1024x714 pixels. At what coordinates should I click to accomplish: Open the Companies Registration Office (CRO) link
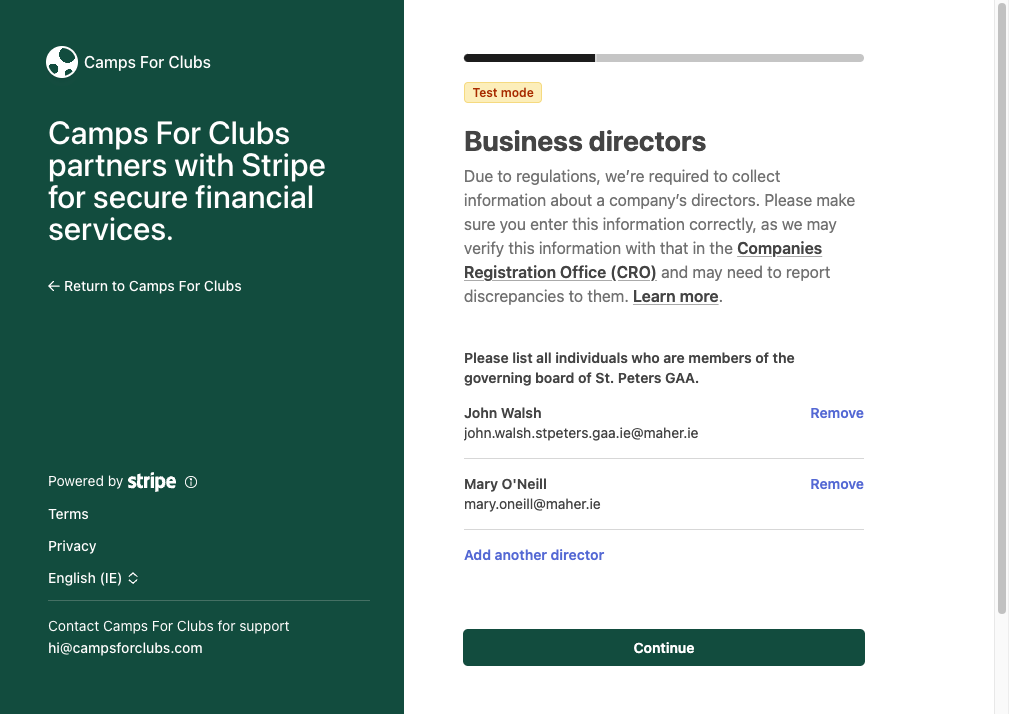point(643,261)
